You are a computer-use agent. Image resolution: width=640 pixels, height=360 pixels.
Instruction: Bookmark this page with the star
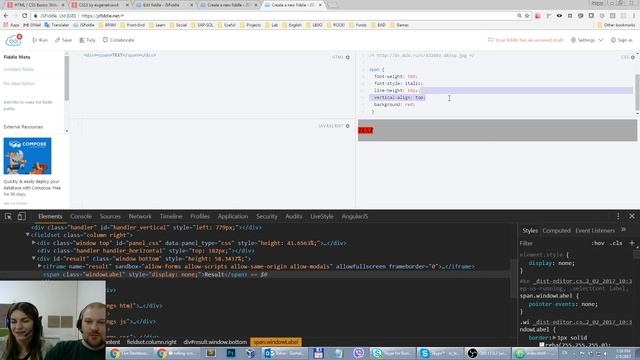pos(527,16)
